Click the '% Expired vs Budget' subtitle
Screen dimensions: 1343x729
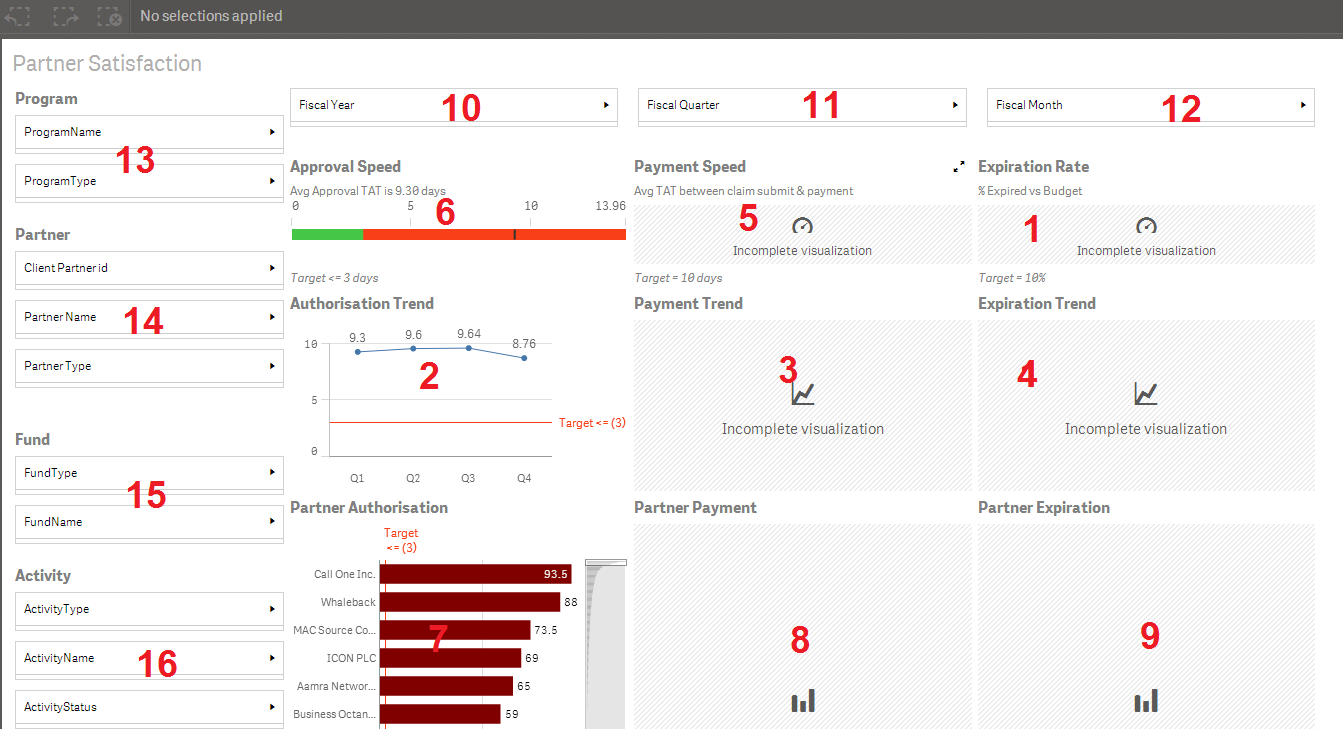click(1030, 191)
